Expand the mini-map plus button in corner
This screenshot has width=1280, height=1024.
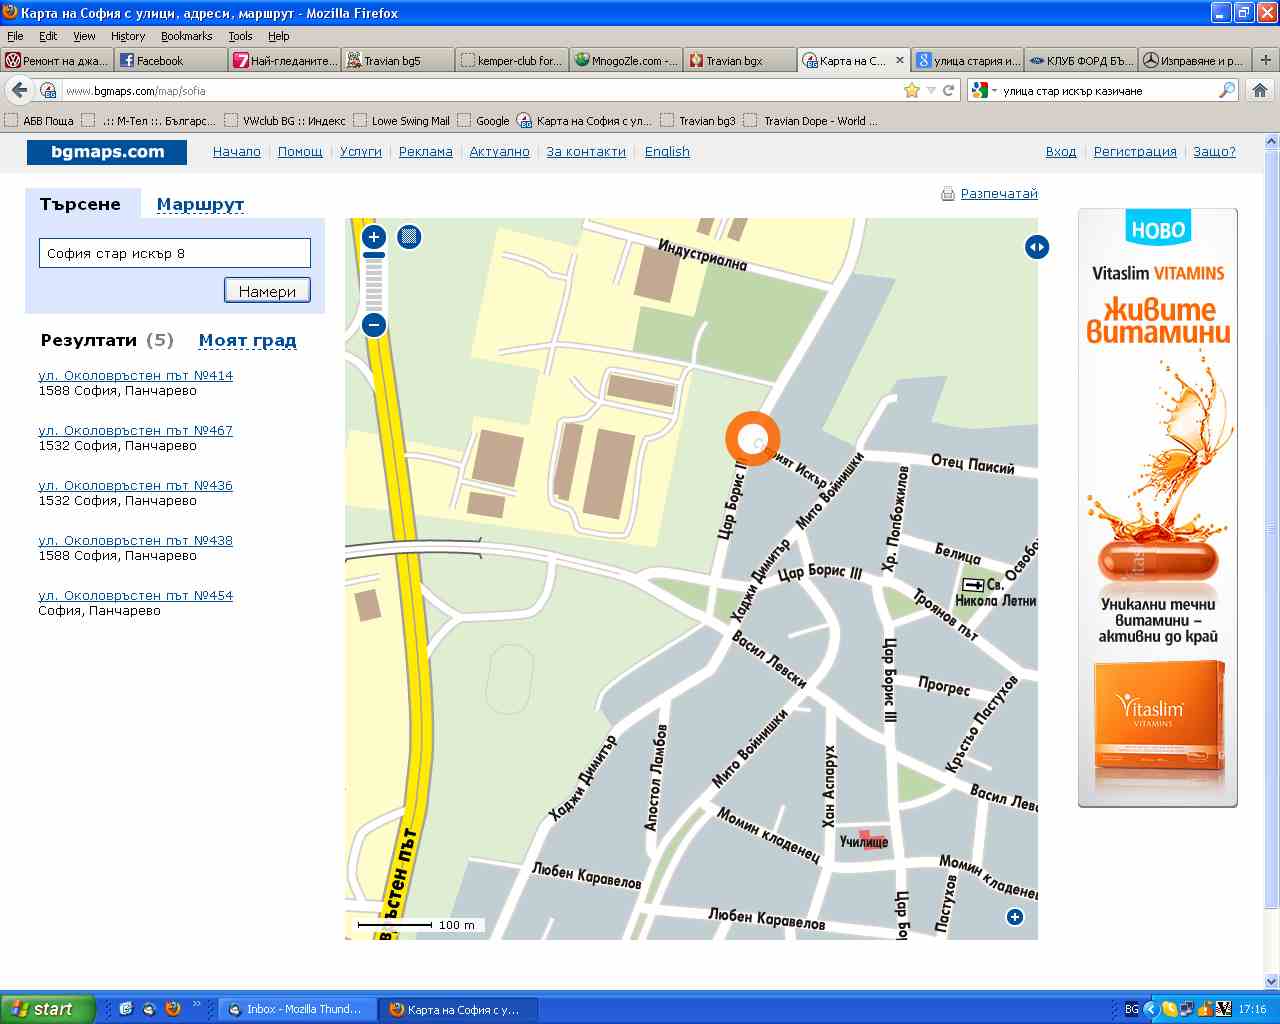[x=1015, y=917]
